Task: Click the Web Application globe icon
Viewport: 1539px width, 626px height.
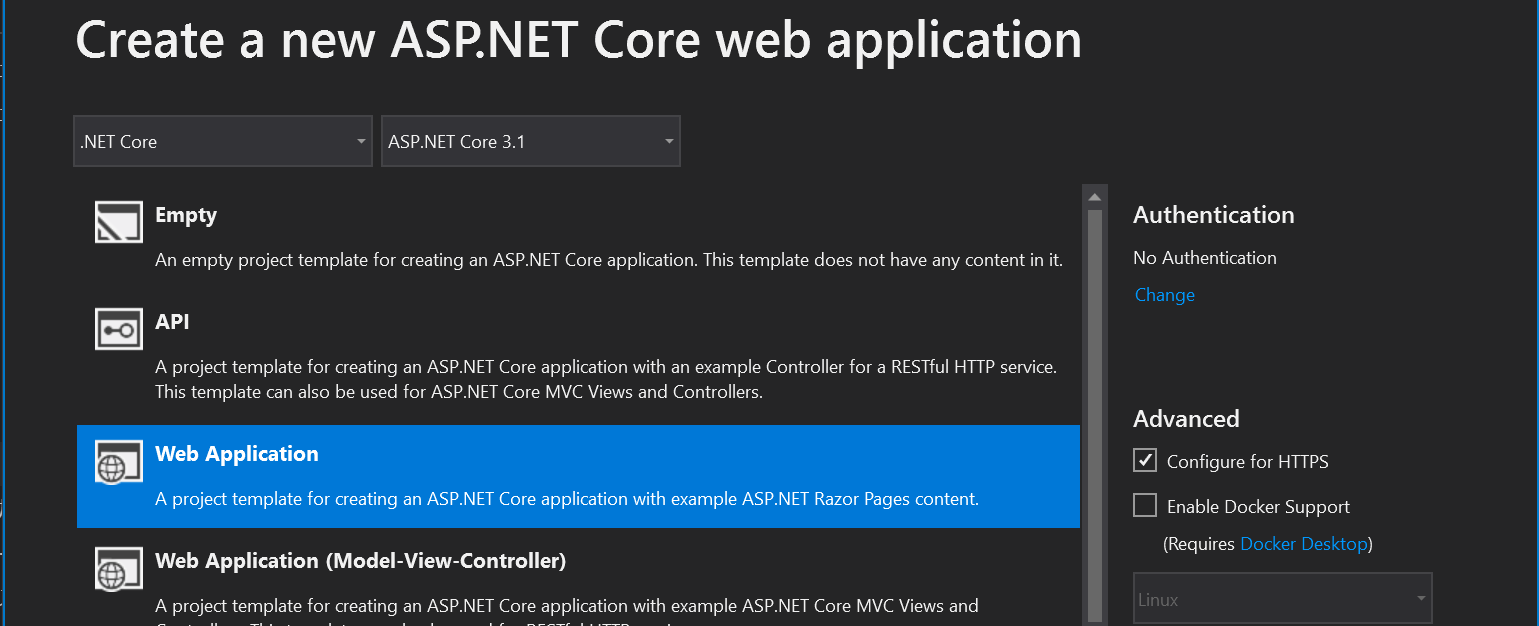Action: pos(118,461)
